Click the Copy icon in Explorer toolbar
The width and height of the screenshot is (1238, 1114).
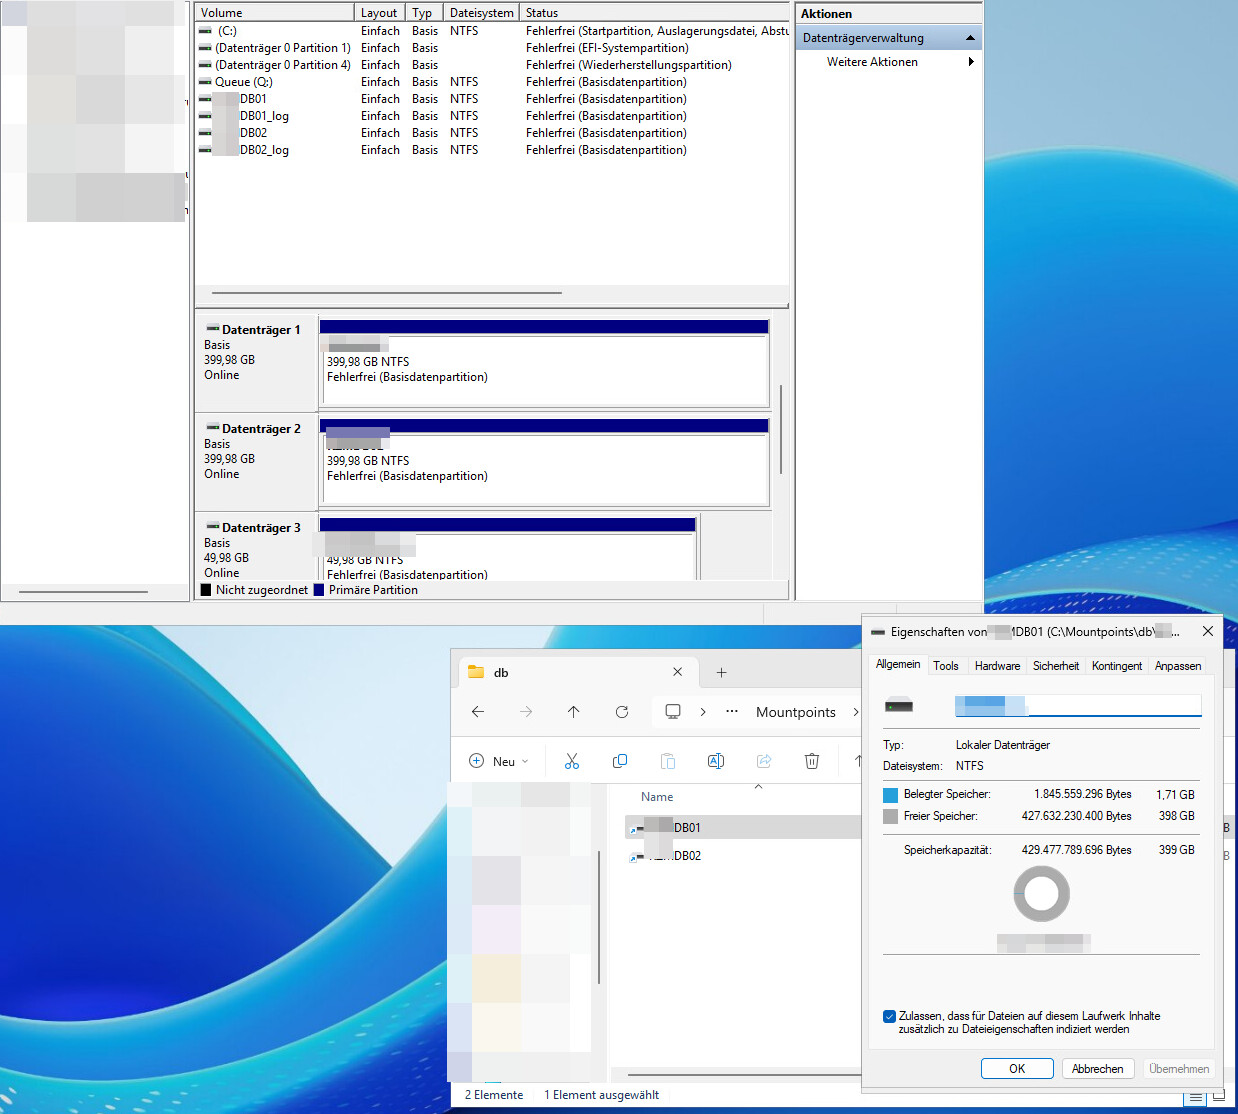(620, 761)
